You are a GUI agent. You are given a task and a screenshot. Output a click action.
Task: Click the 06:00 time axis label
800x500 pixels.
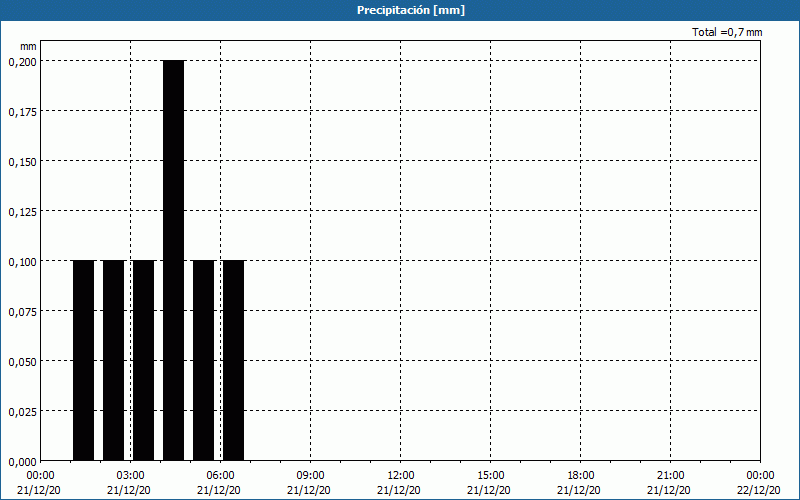[220, 476]
